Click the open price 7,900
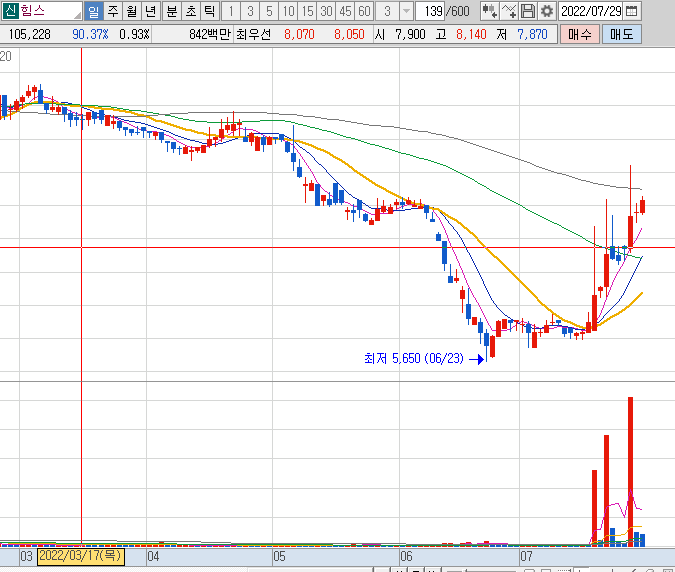This screenshot has height=572, width=675. [410, 34]
